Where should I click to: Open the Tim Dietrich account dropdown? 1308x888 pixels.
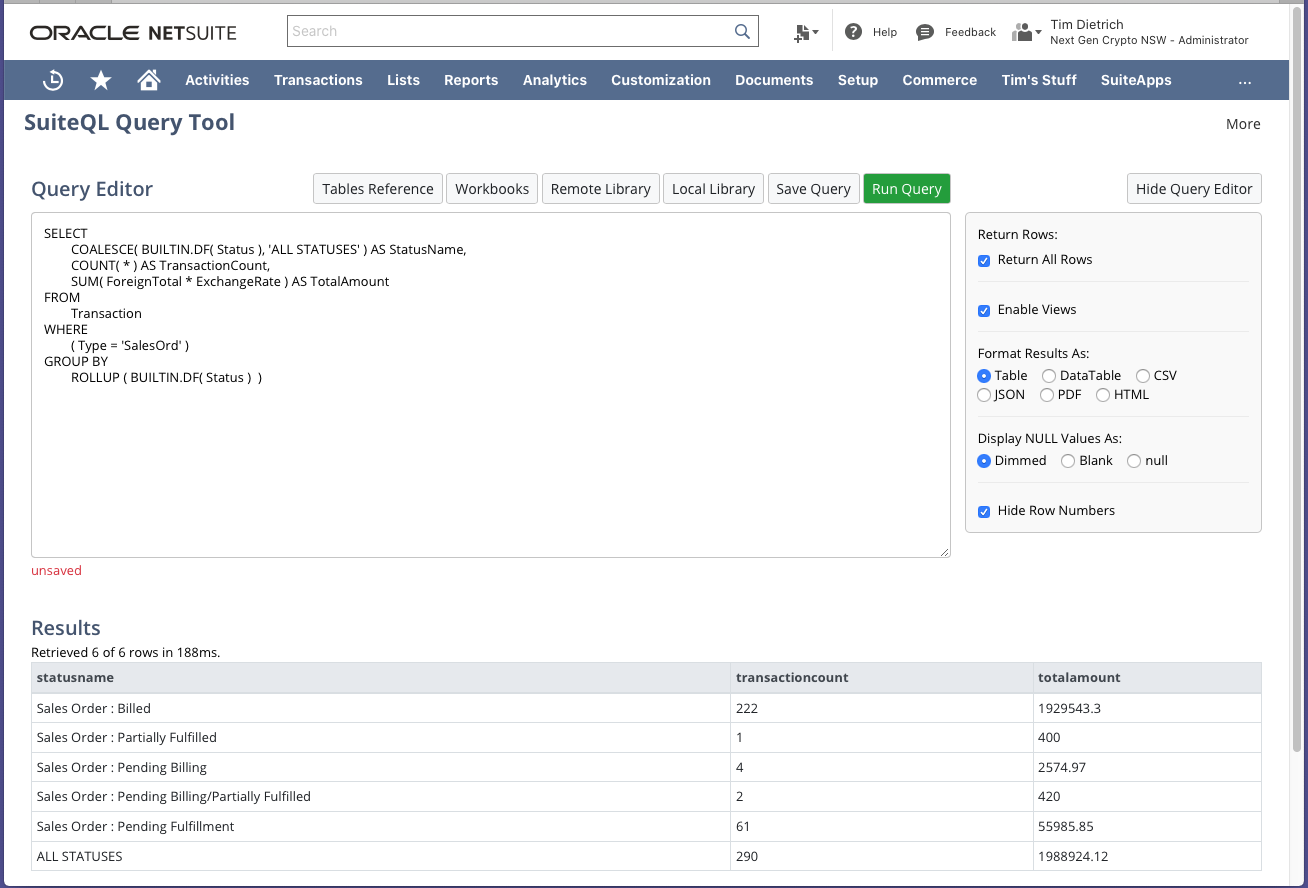pyautogui.click(x=1149, y=32)
